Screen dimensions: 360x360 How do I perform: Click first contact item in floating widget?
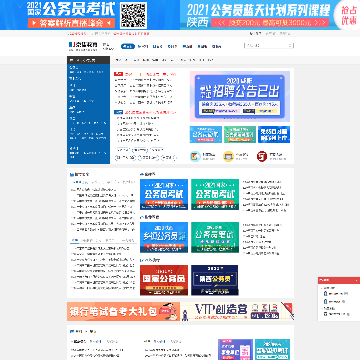337,294
